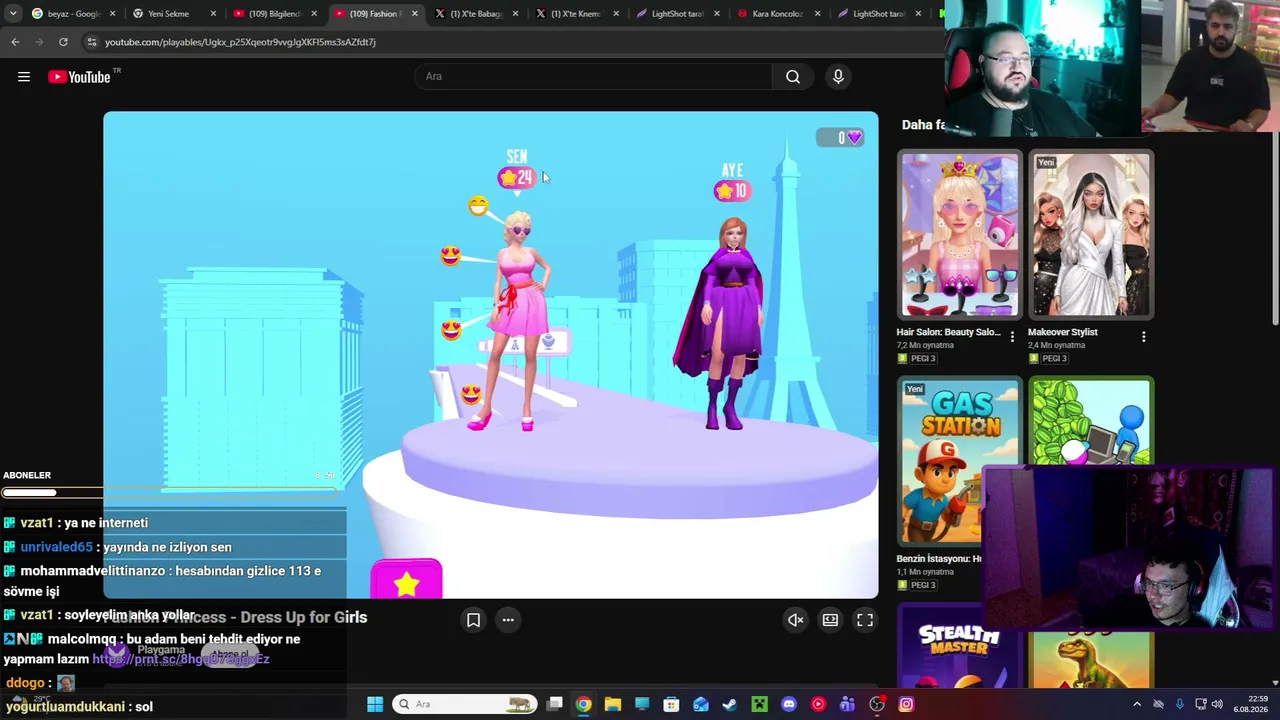
Task: Click the Makeover Stylist title link
Action: [x=1063, y=332]
